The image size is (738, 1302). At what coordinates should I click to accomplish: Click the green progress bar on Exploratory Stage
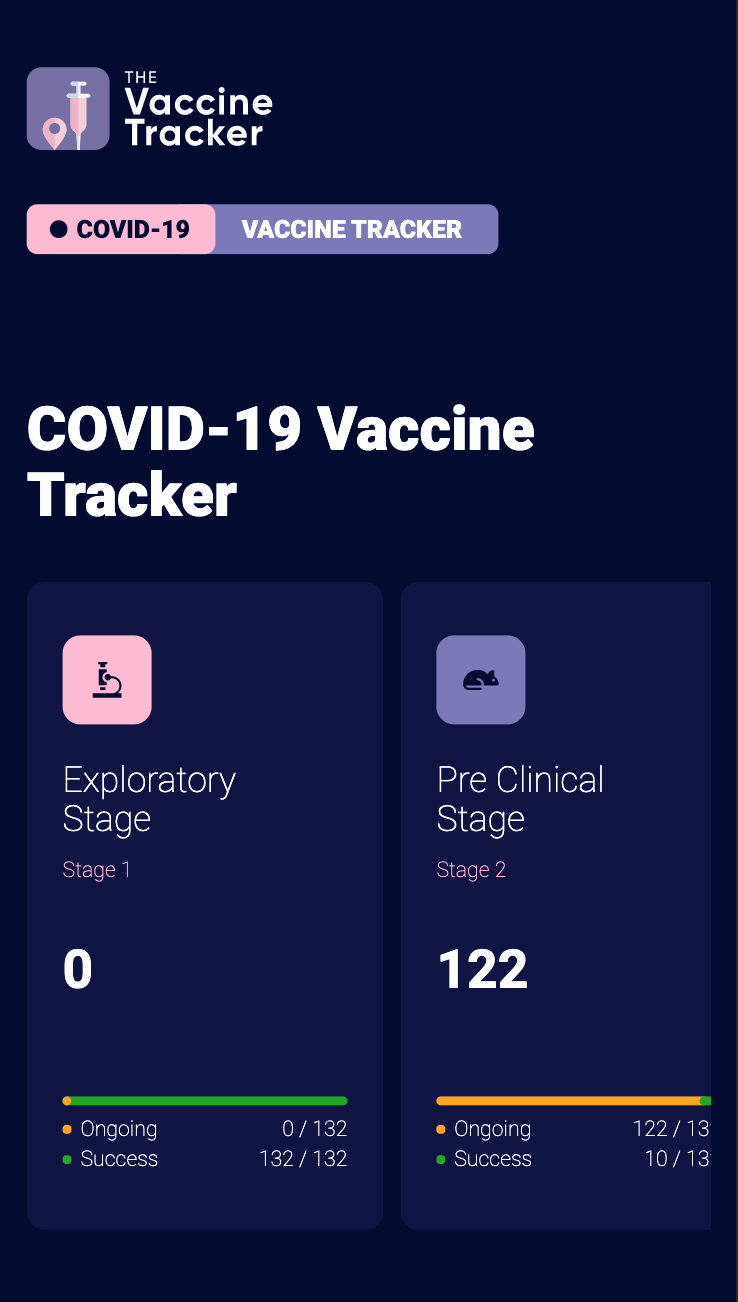(204, 1099)
